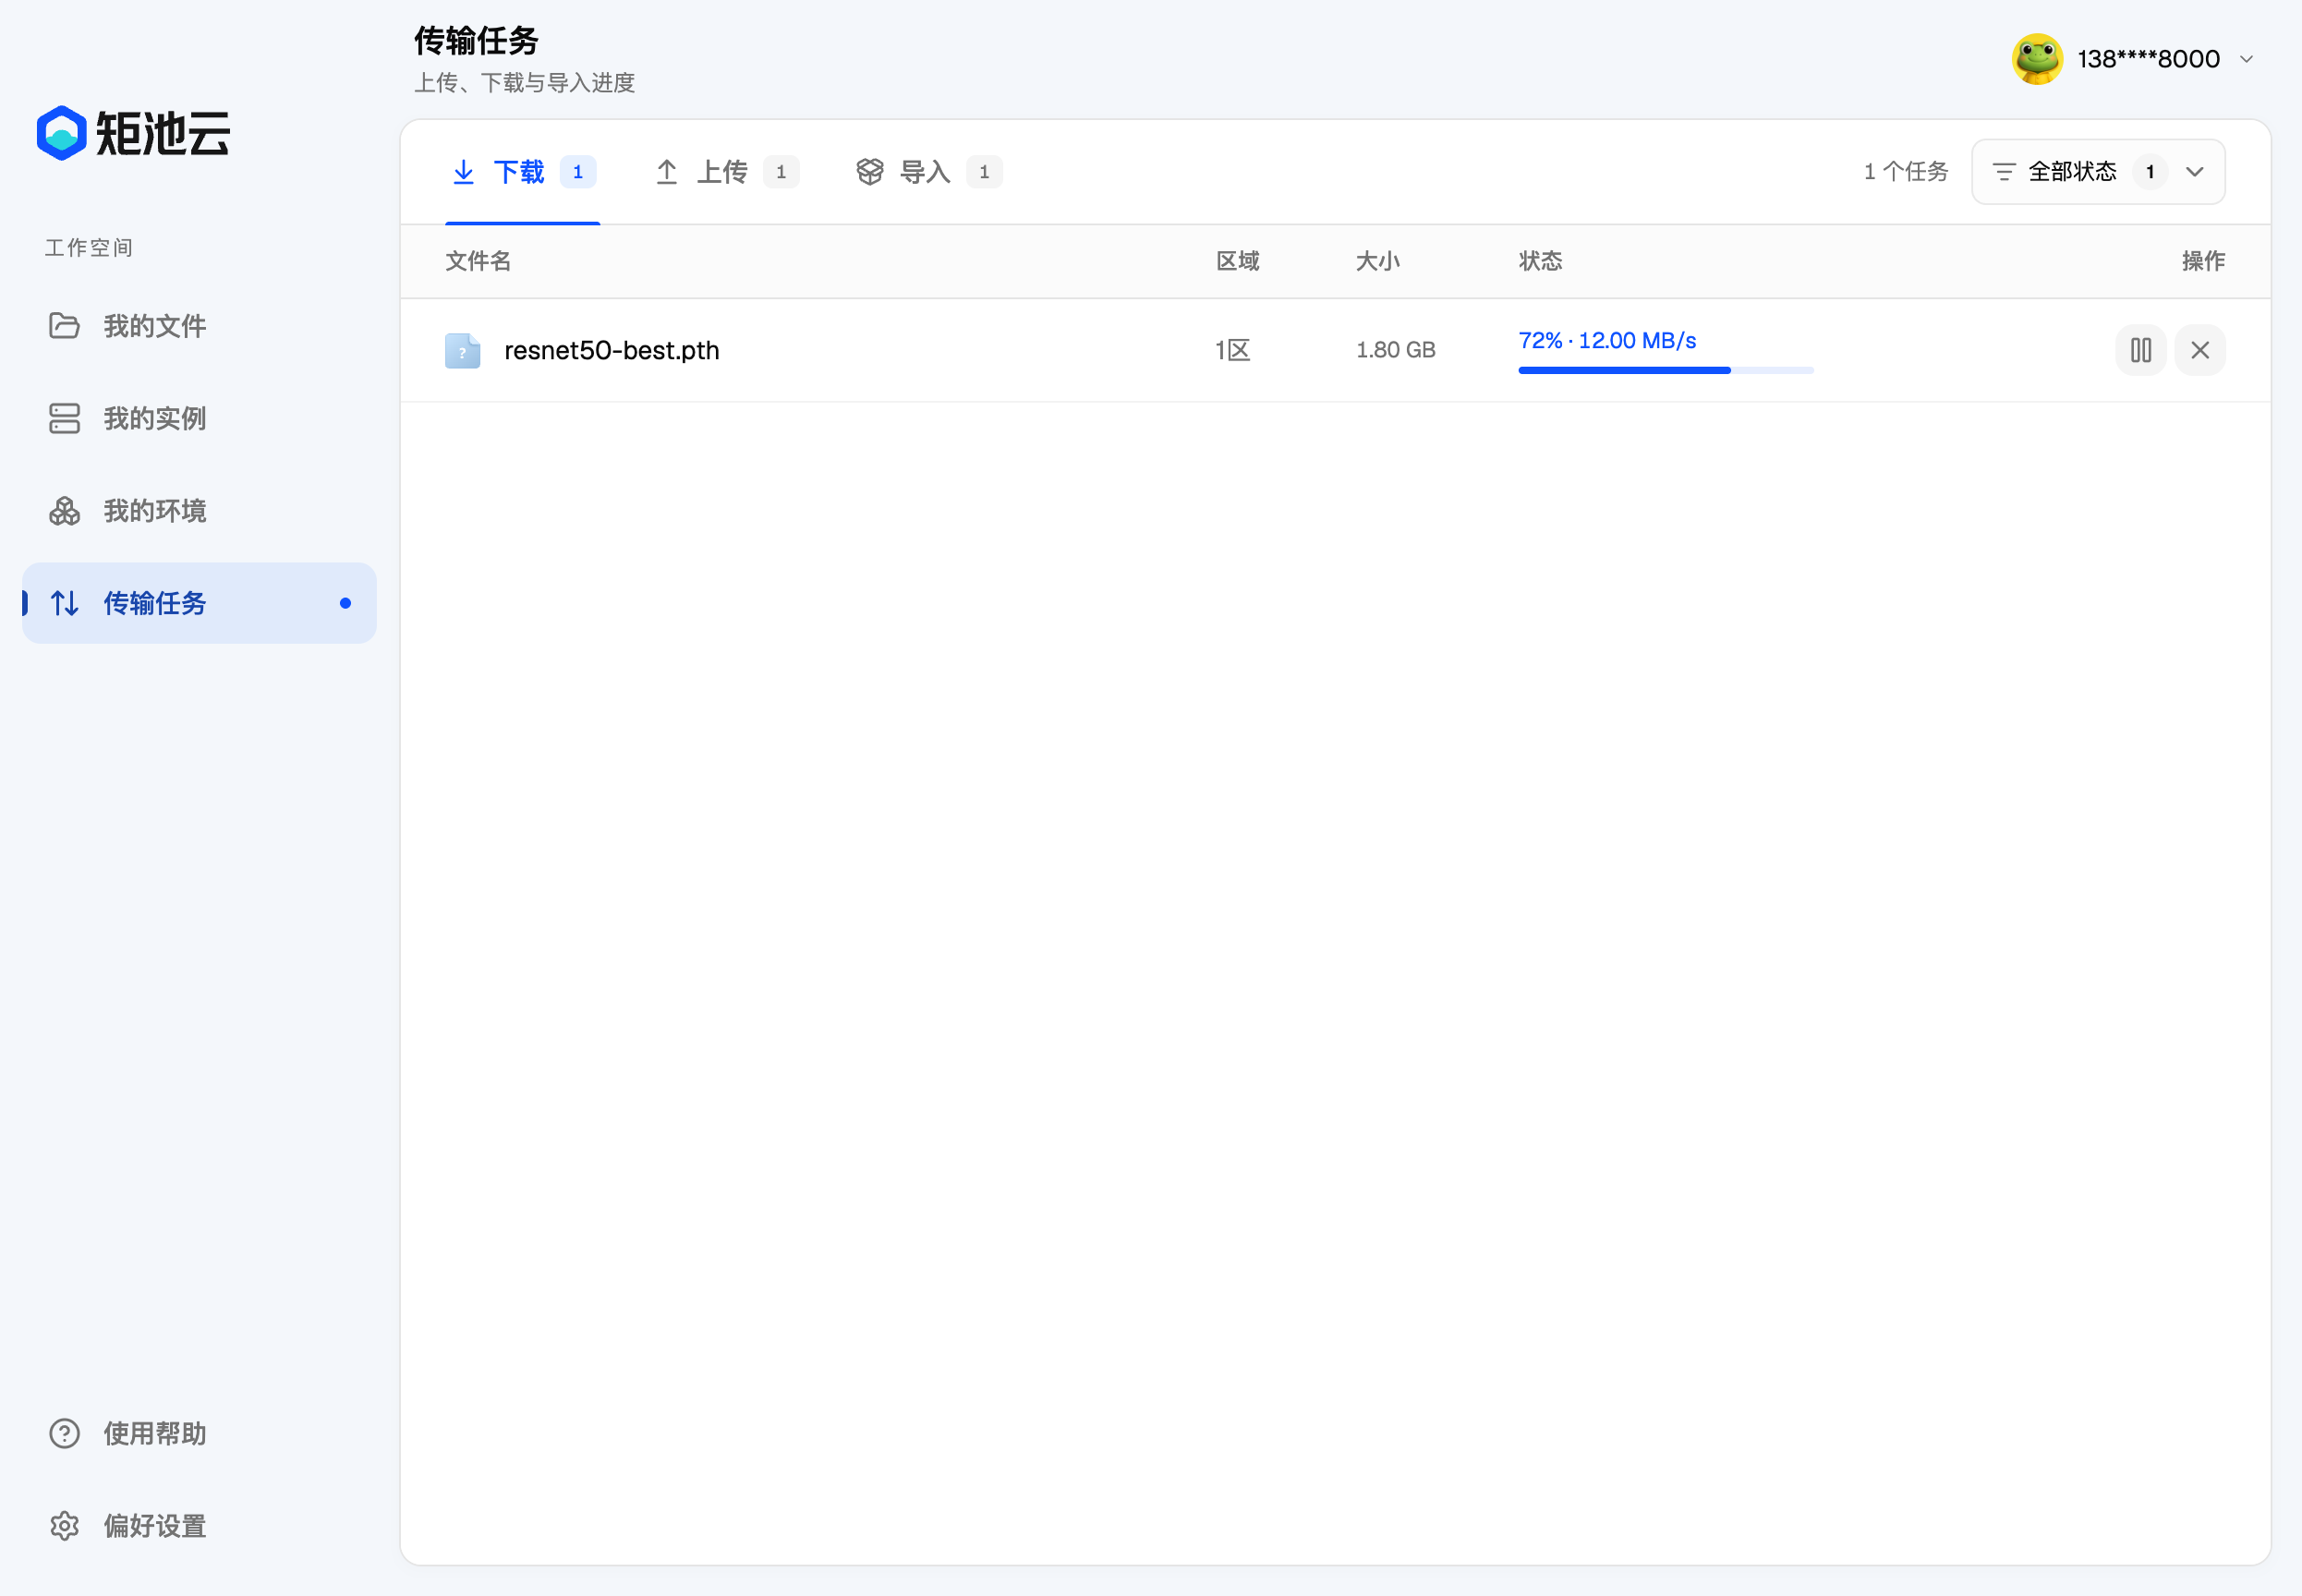Select 传输任务 in the sidebar
Image resolution: width=2302 pixels, height=1596 pixels.
click(x=199, y=603)
